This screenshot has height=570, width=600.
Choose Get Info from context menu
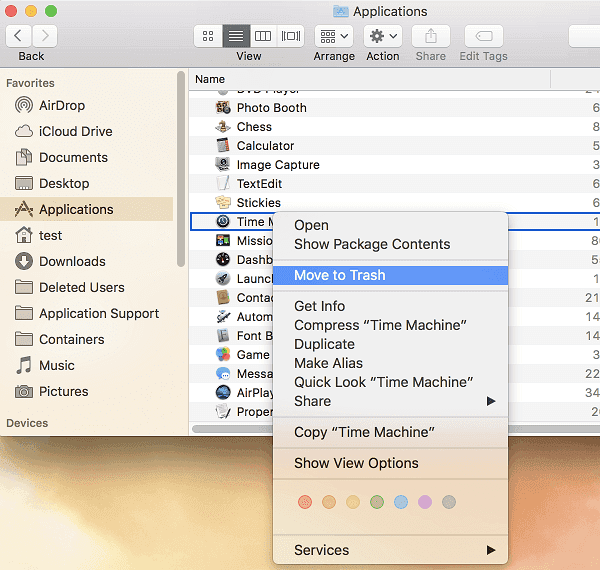pos(390,306)
